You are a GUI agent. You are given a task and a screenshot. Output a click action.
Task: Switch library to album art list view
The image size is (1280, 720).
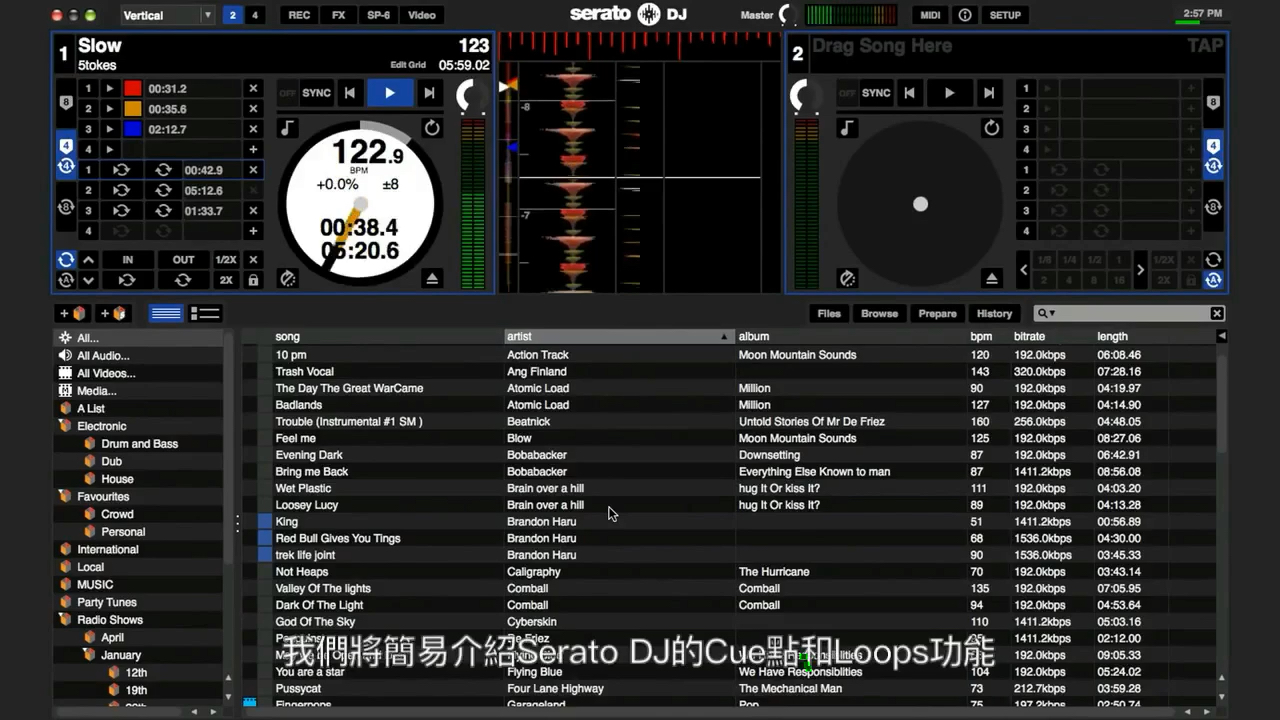pos(205,313)
